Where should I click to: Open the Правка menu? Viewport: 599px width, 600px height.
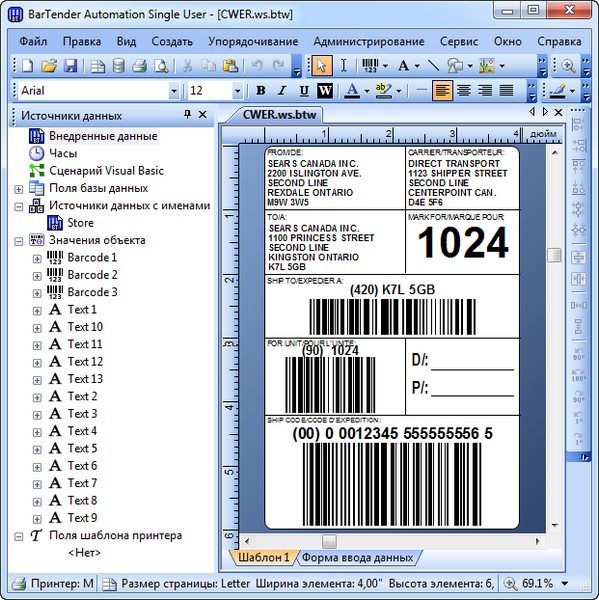click(x=82, y=41)
